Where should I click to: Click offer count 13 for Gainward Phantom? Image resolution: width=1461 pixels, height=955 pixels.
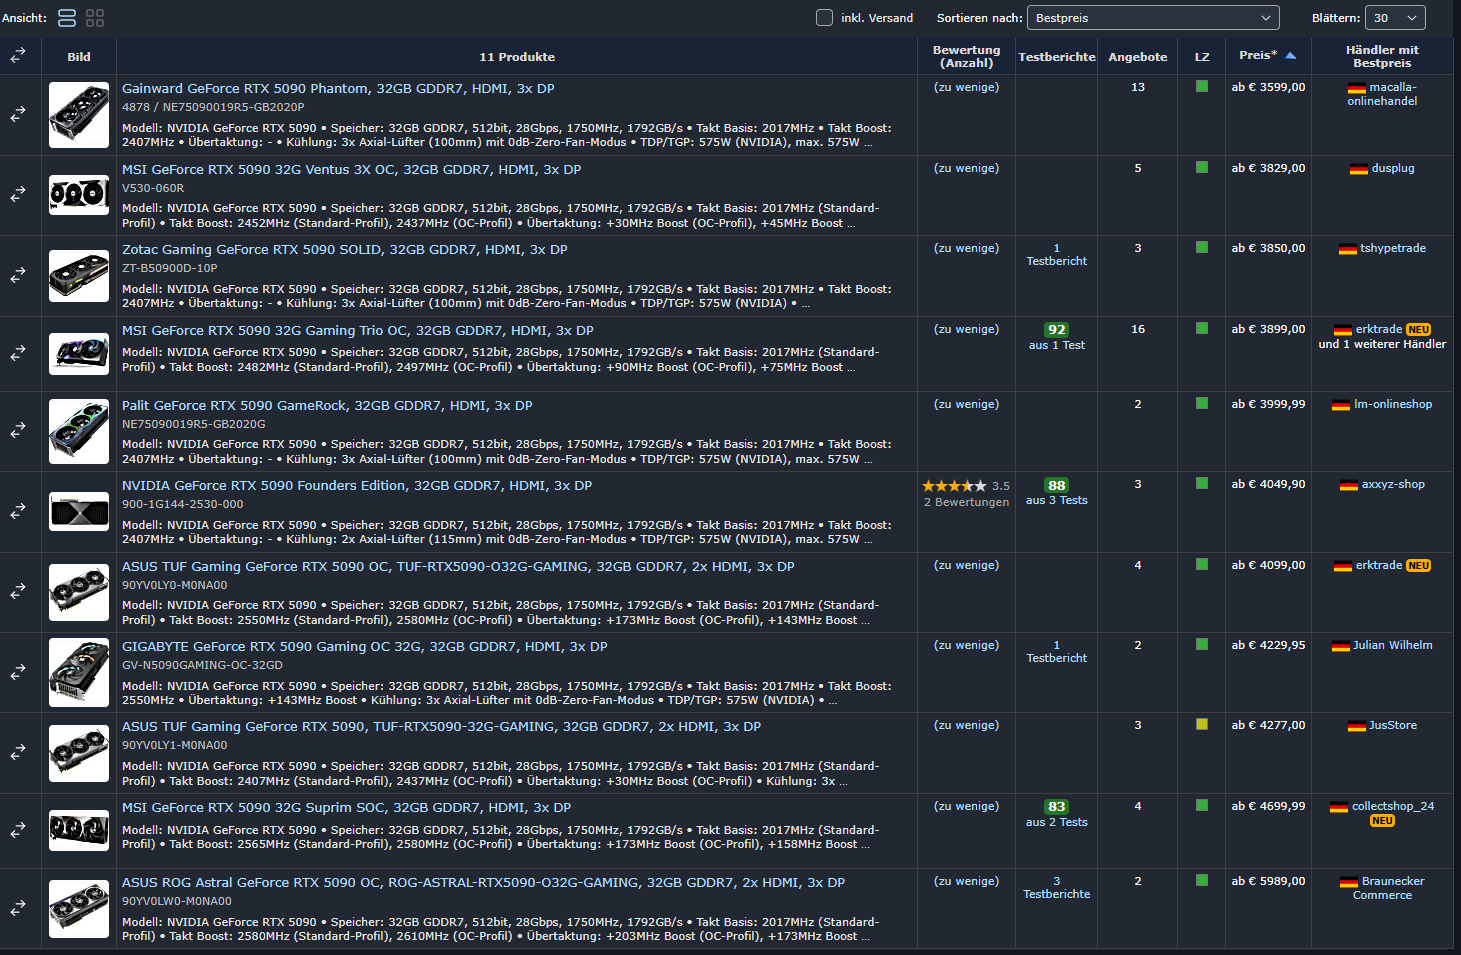1138,87
